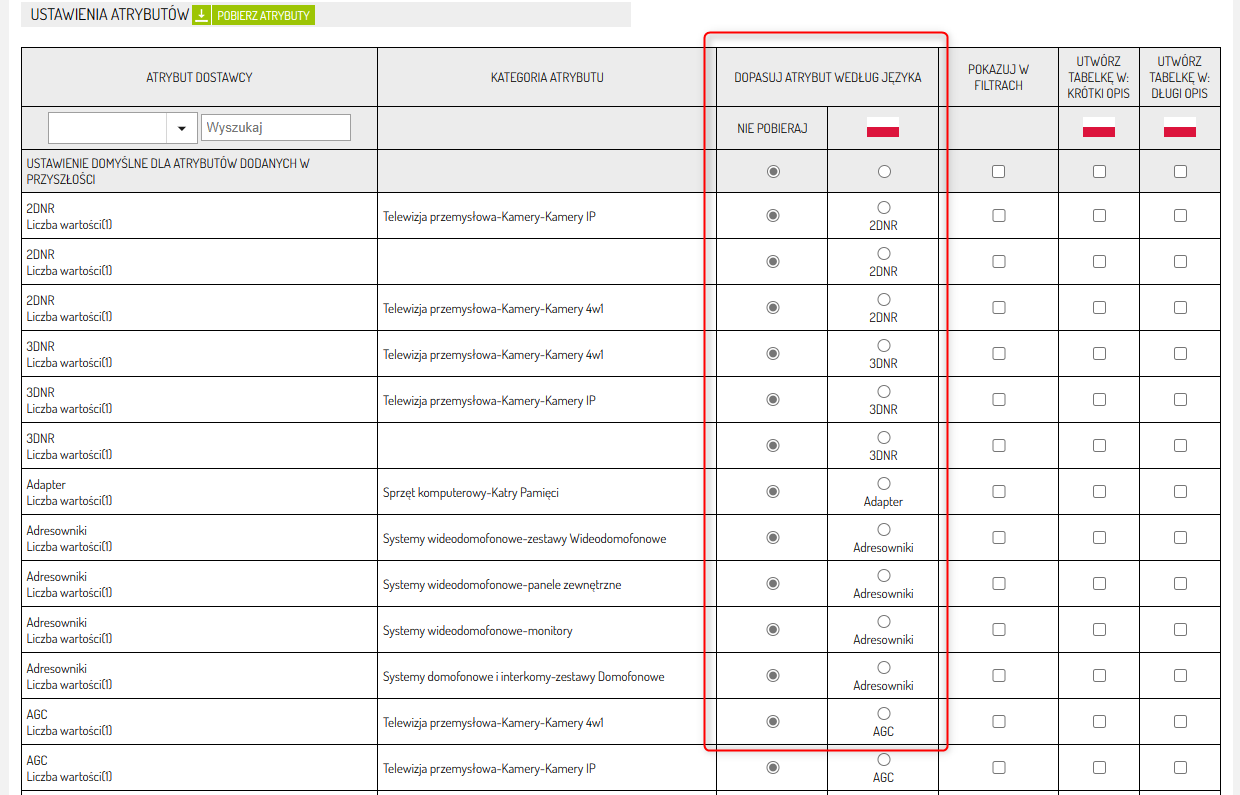Viewport: 1240px width, 795px height.
Task: Tick Krótki opis for Adresowniki zestawy Domofonowe
Action: 1099,676
